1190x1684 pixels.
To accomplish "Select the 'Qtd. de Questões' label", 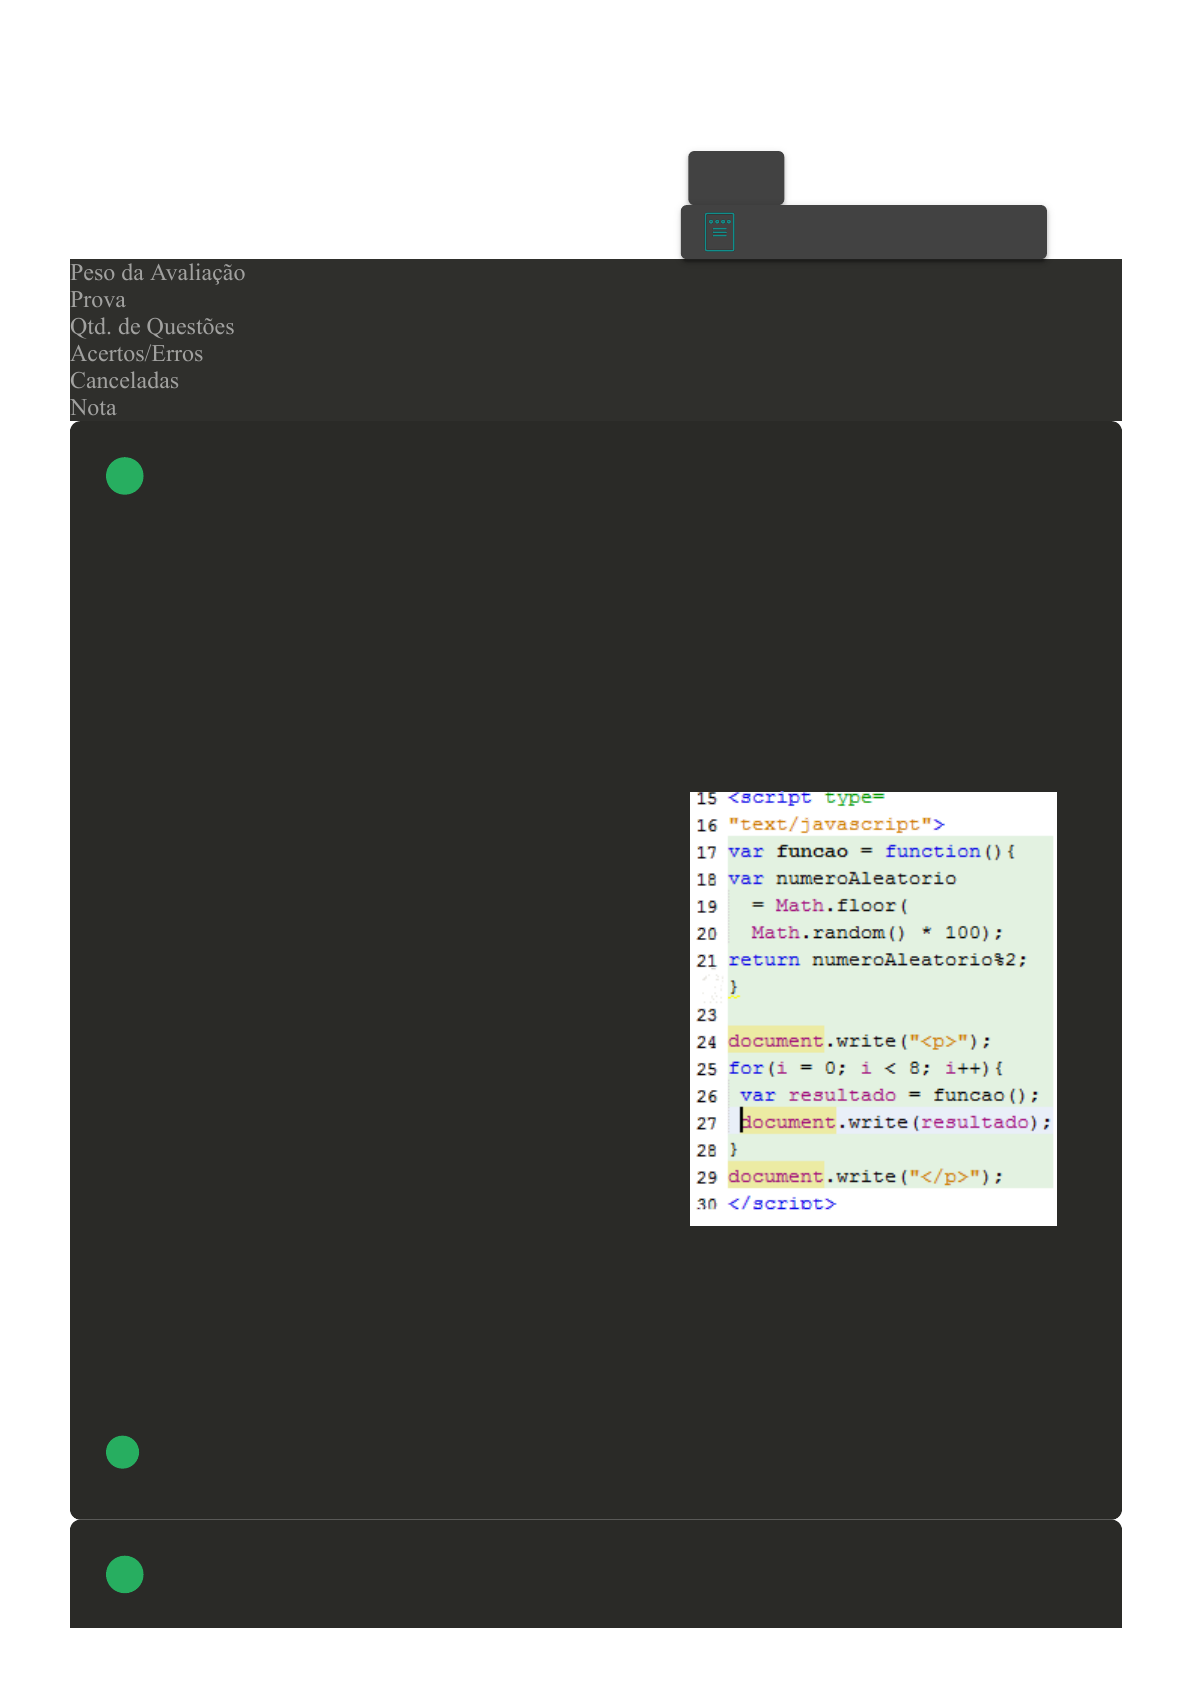I will coord(152,326).
